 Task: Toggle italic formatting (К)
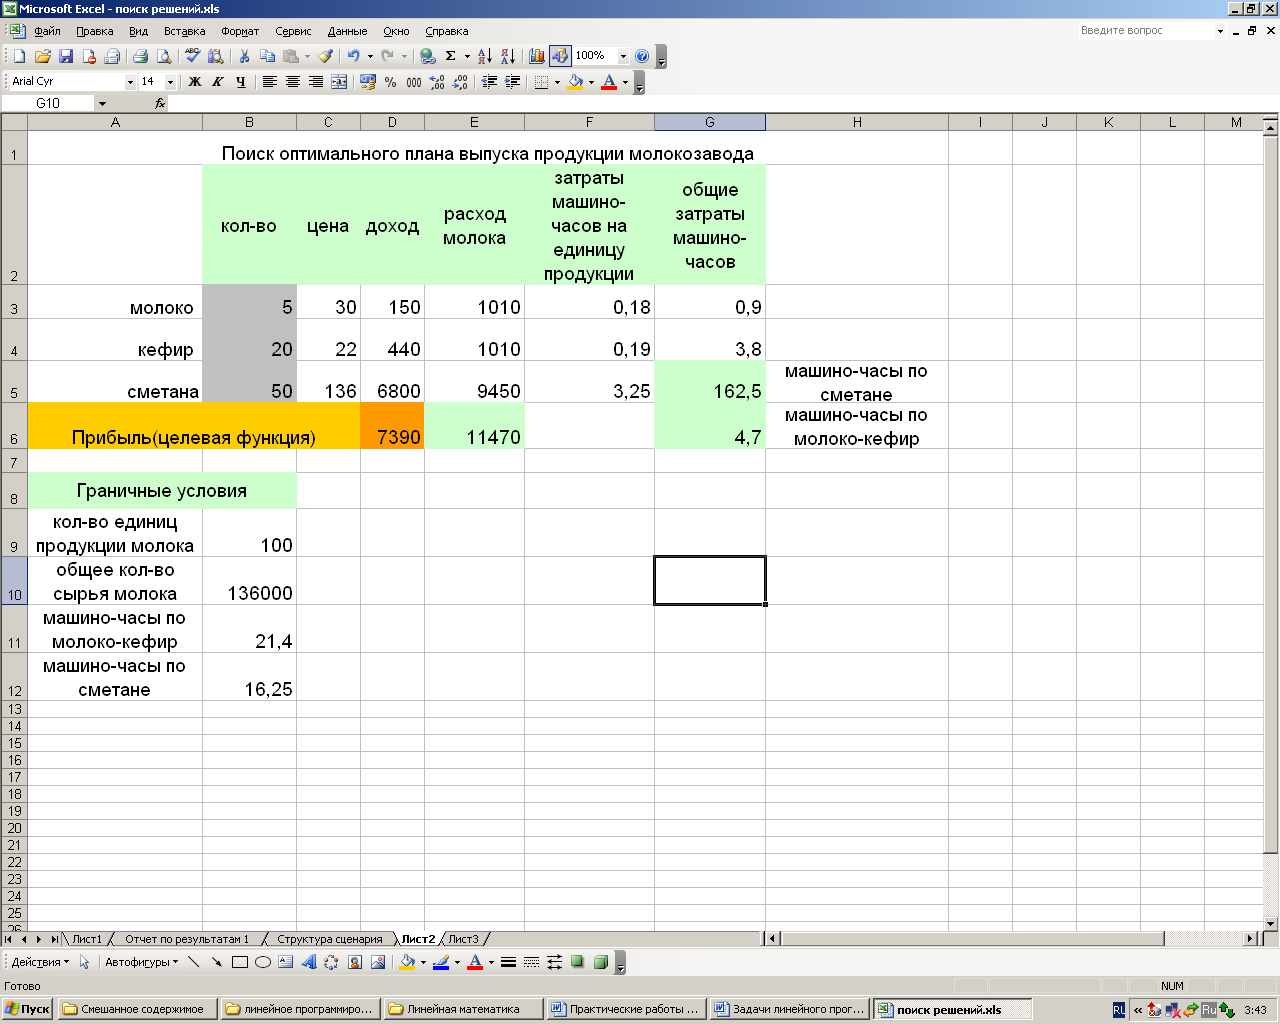pos(218,82)
